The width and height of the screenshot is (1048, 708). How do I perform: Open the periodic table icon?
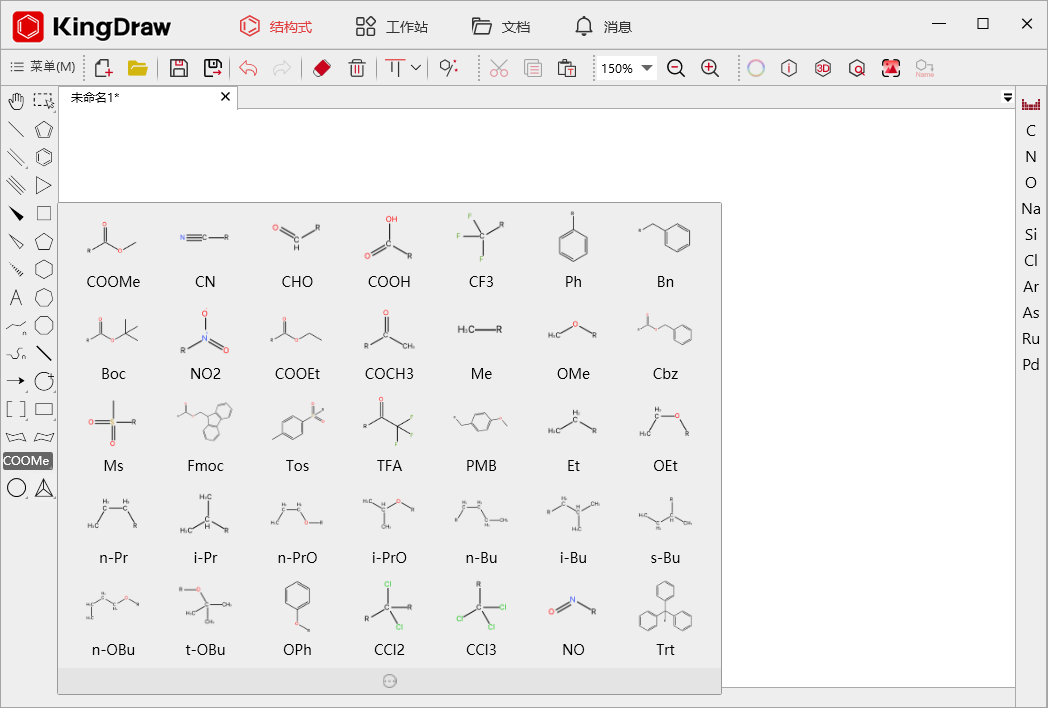(1031, 104)
